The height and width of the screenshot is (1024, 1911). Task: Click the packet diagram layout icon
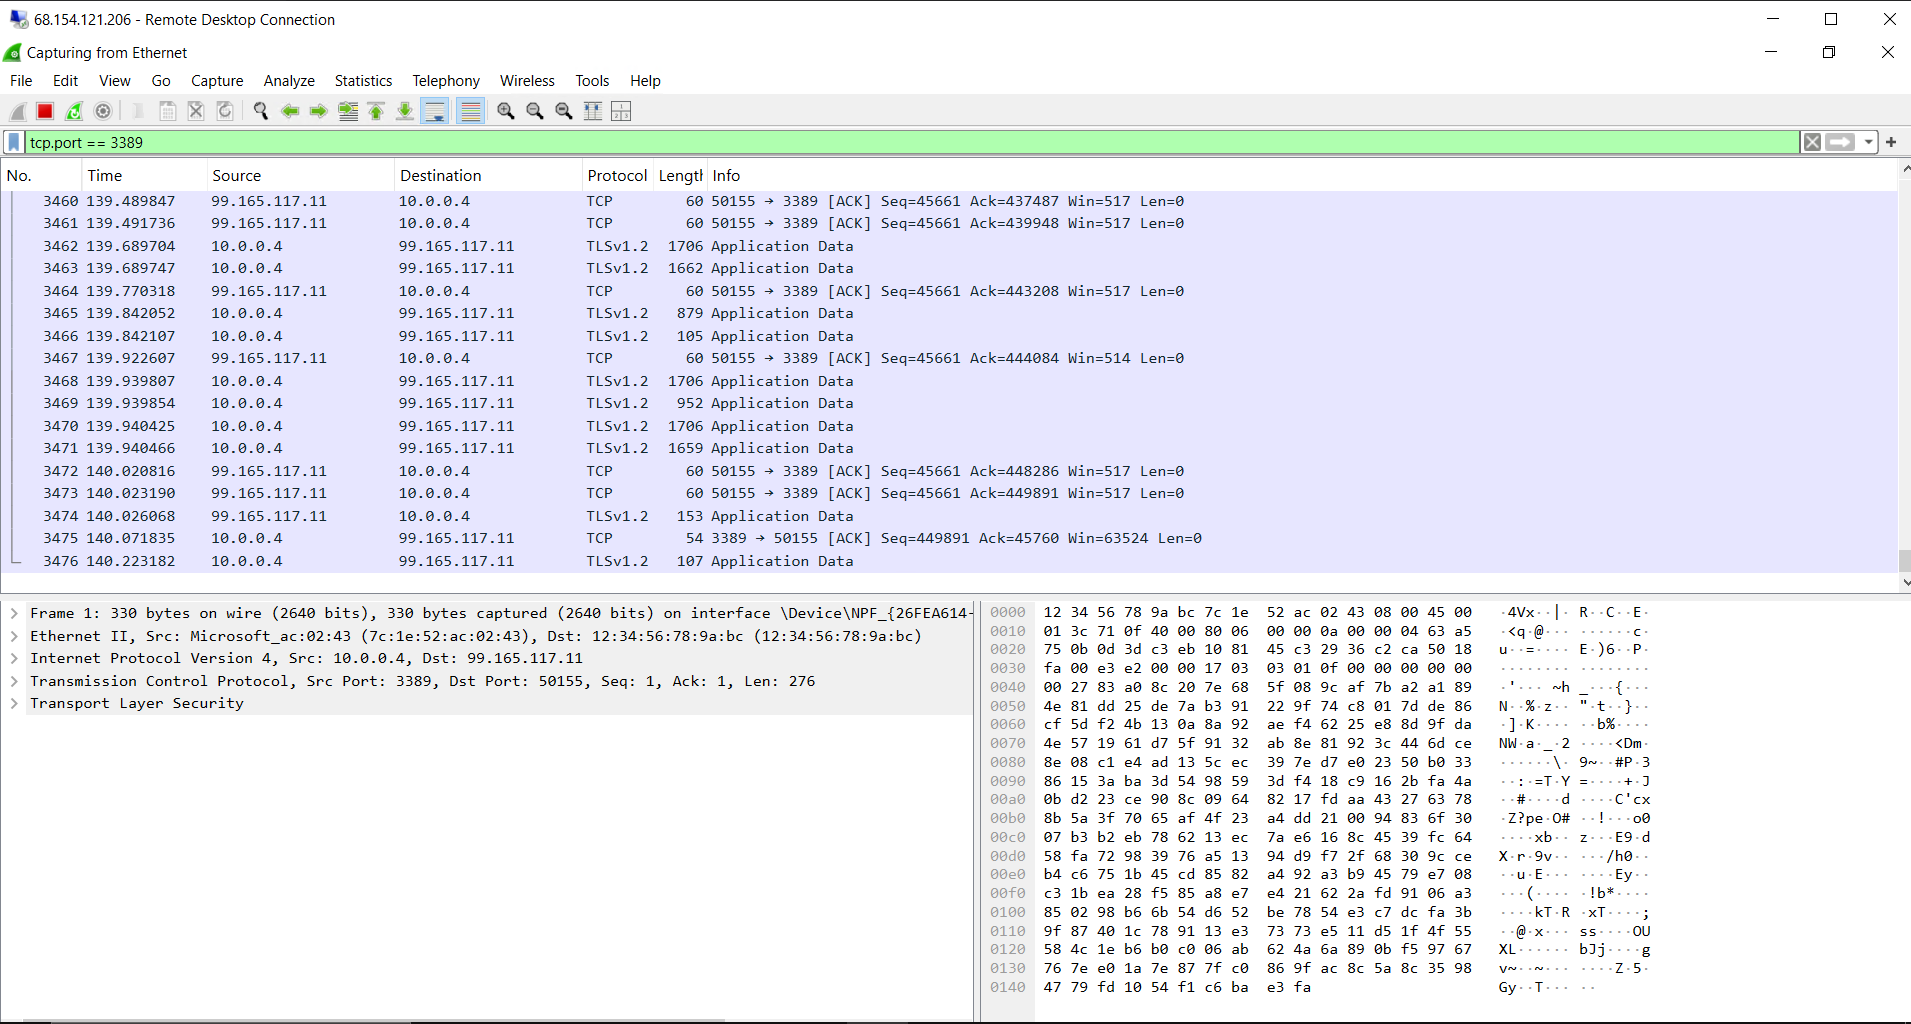click(x=621, y=111)
